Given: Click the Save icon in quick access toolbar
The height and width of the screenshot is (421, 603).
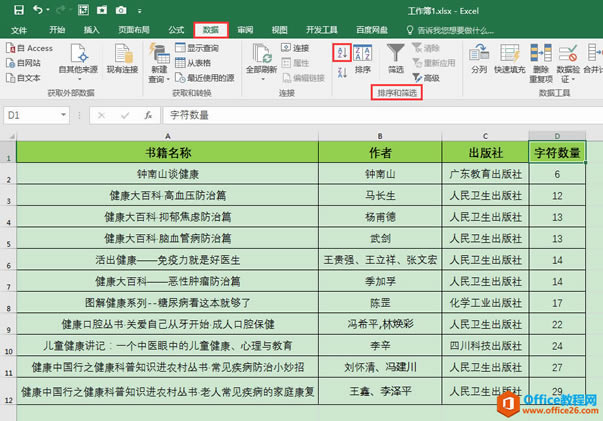Looking at the screenshot, I should click(x=18, y=10).
